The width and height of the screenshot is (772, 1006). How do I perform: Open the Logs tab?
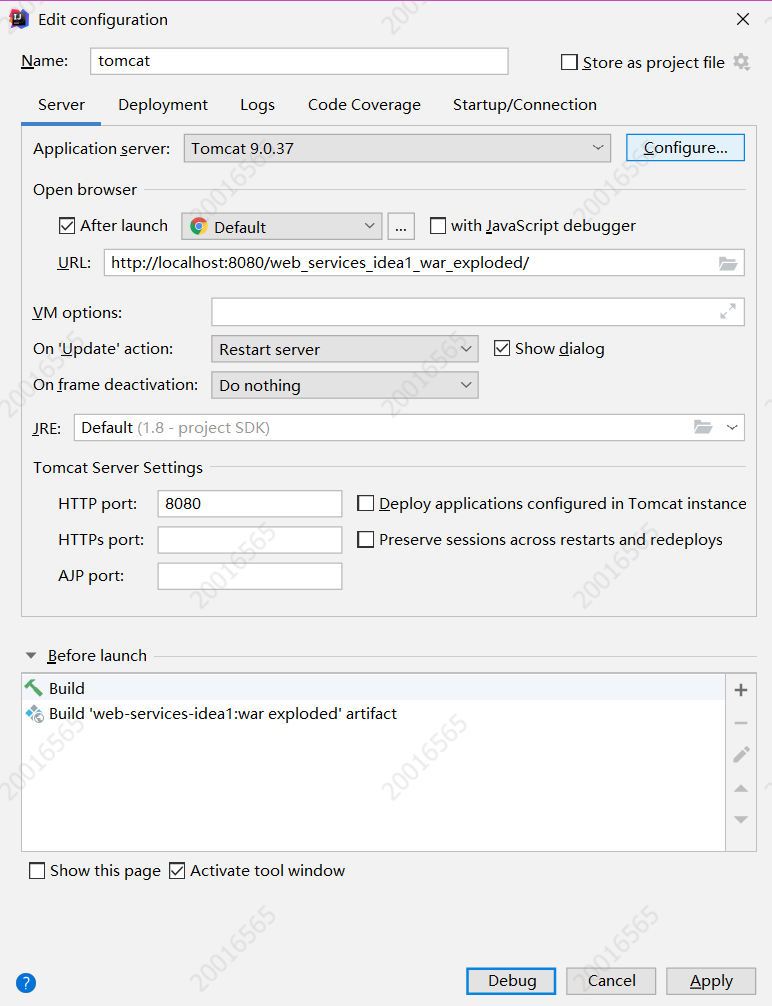tap(257, 105)
